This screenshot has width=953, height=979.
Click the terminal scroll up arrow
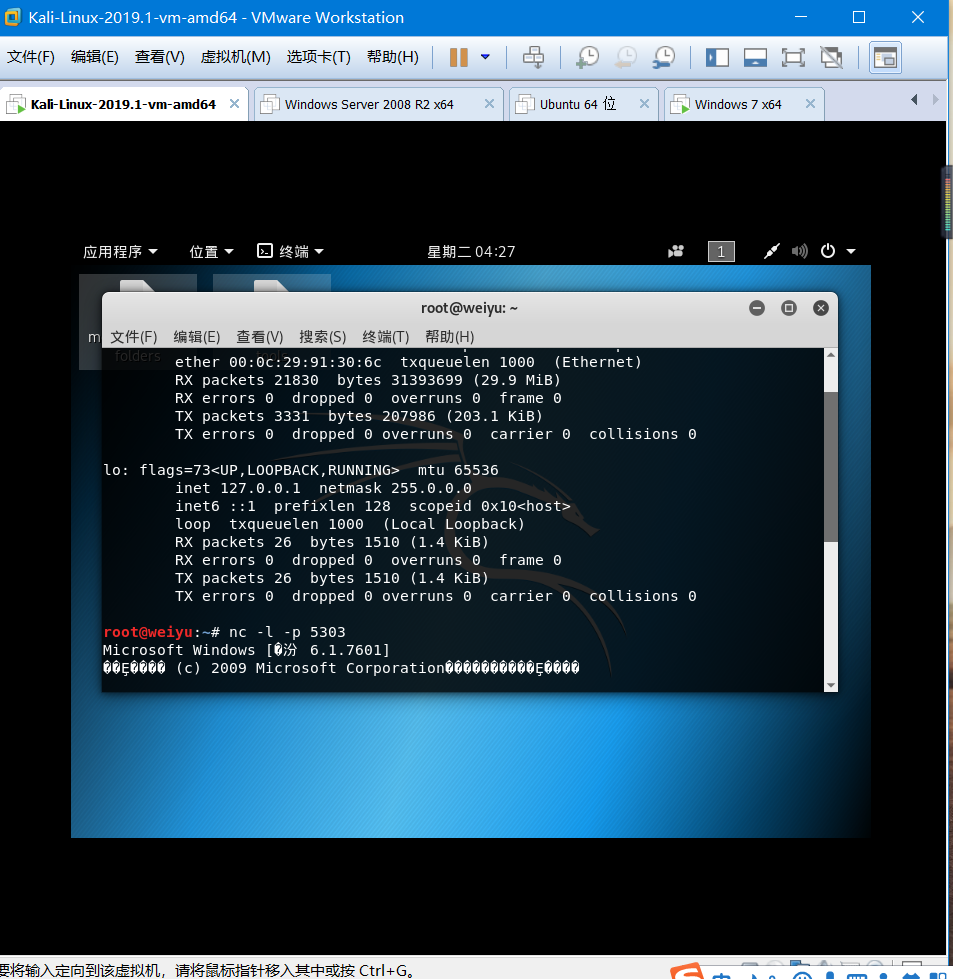(x=831, y=355)
